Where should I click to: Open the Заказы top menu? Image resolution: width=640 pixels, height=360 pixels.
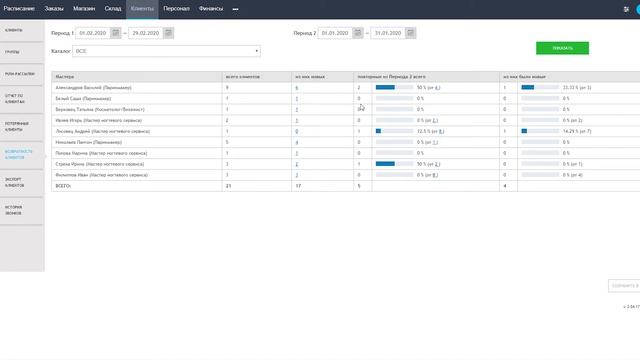coord(54,9)
